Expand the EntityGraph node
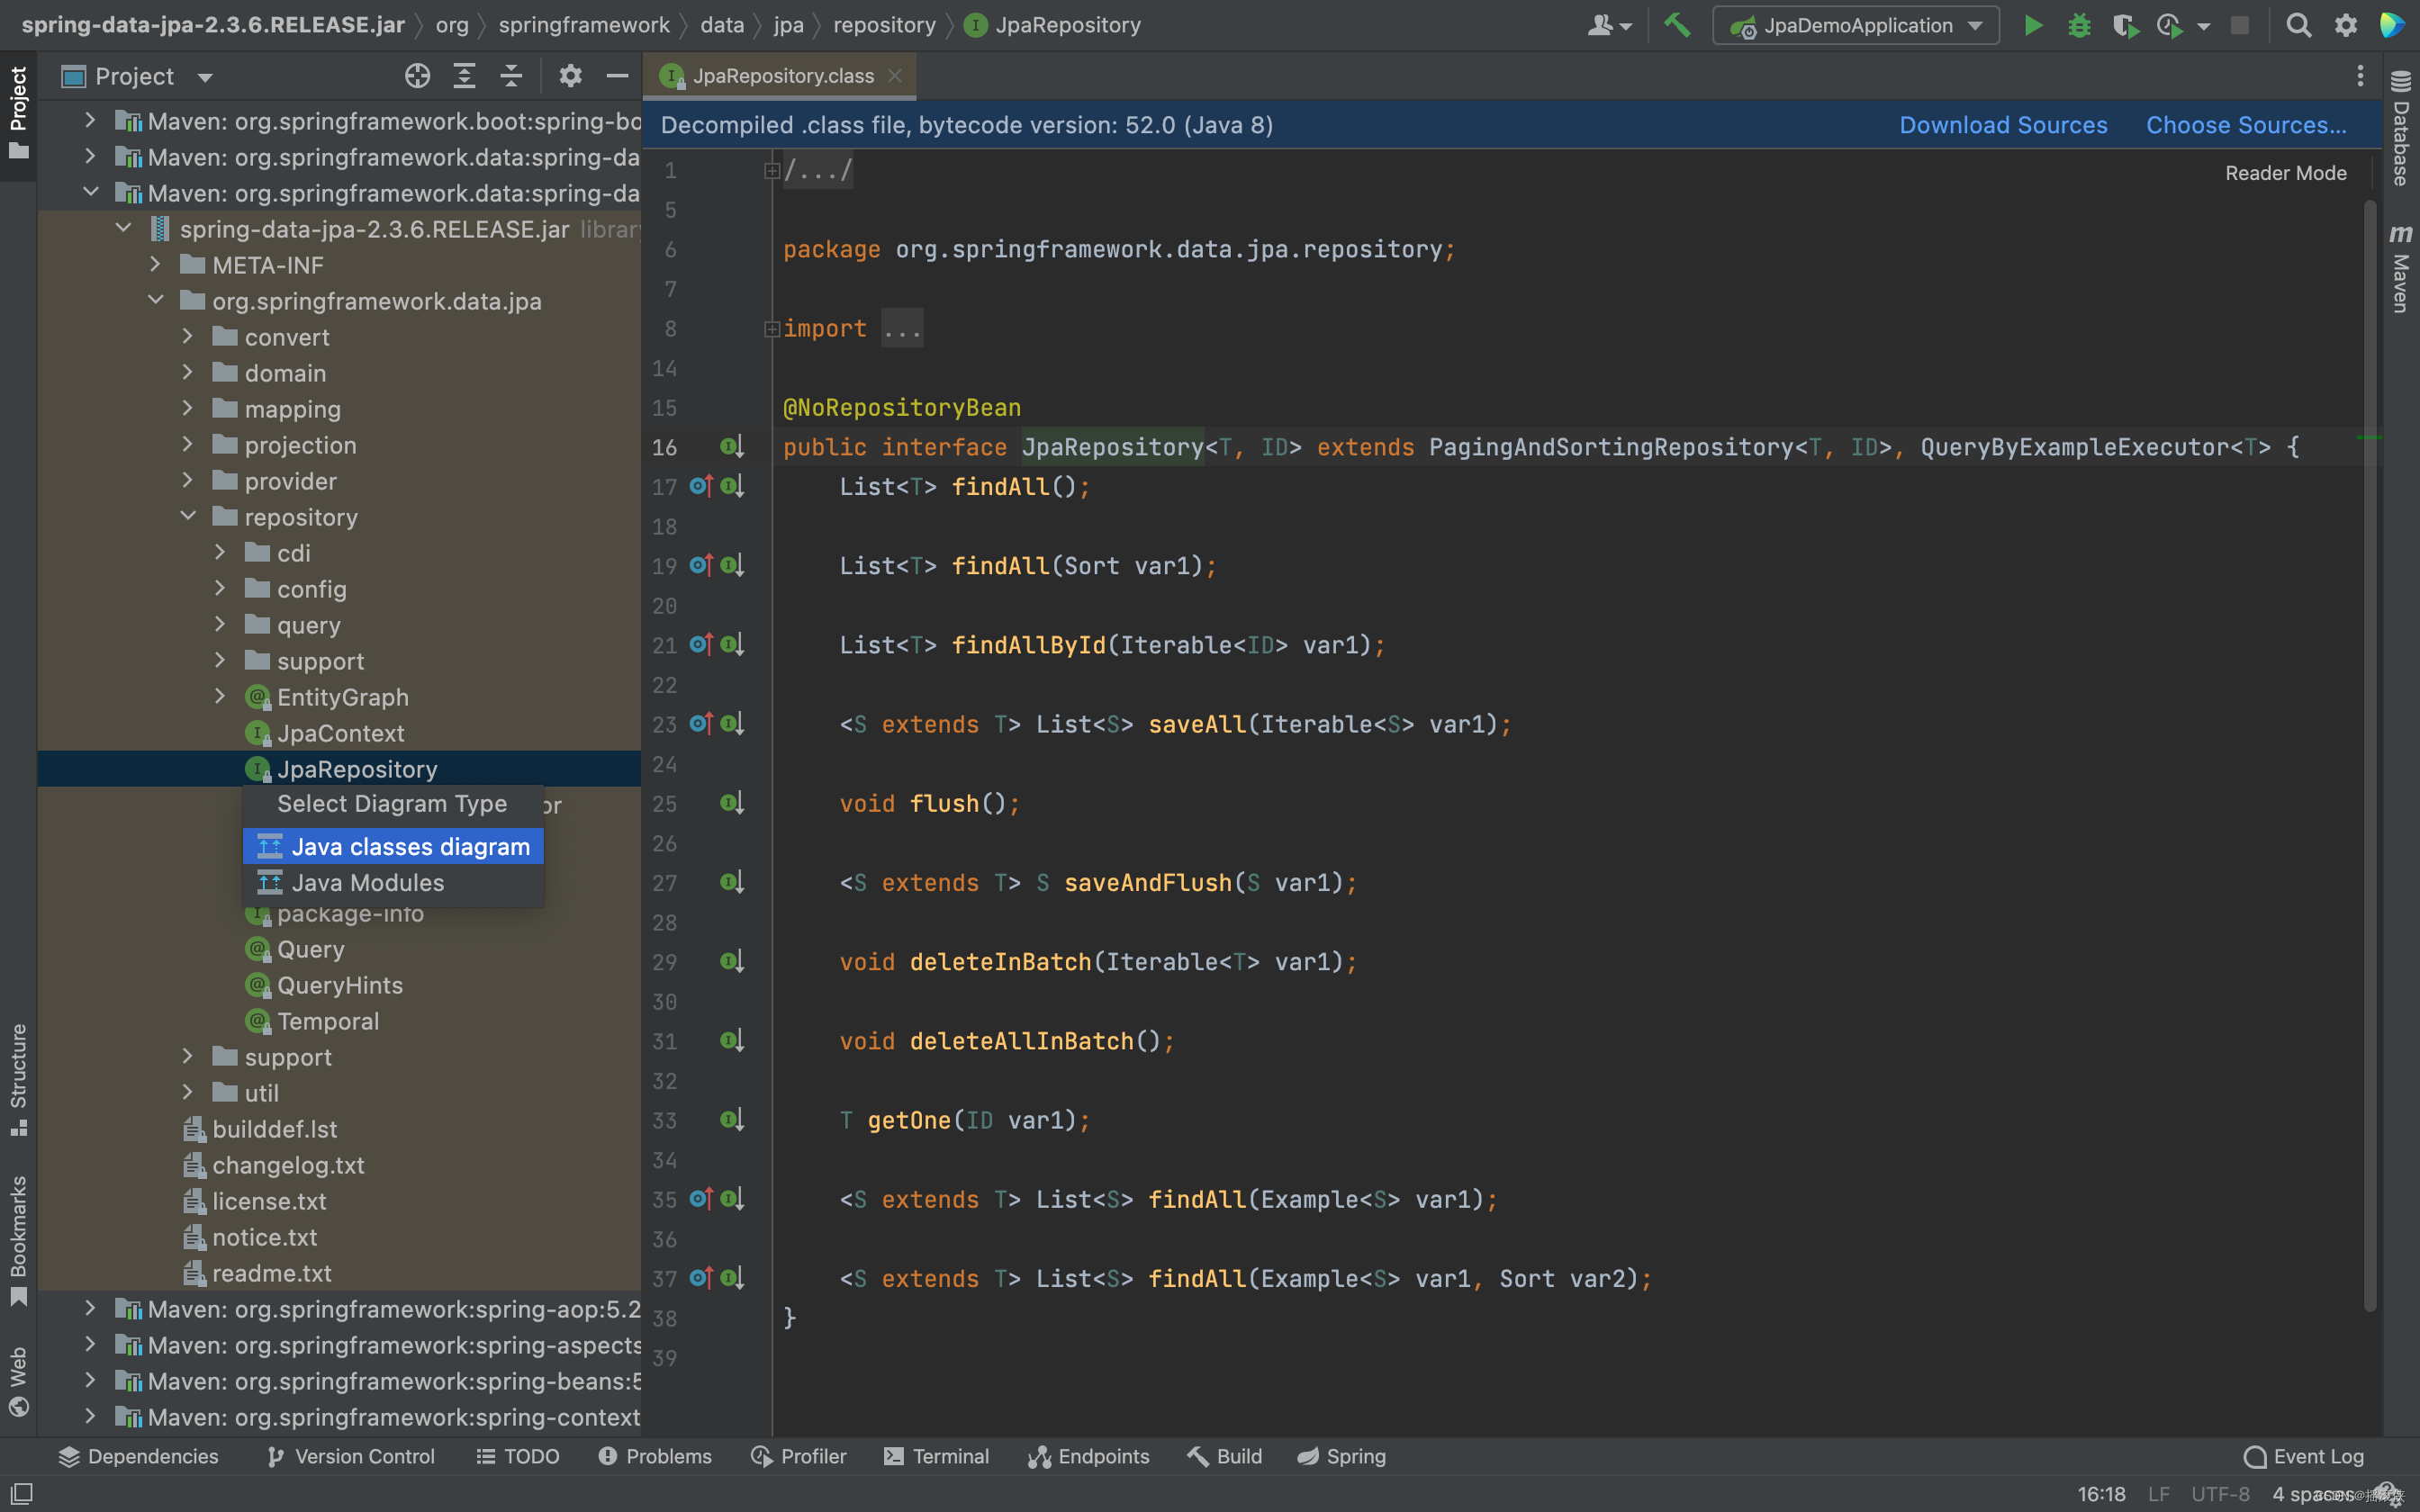This screenshot has width=2420, height=1512. click(219, 697)
